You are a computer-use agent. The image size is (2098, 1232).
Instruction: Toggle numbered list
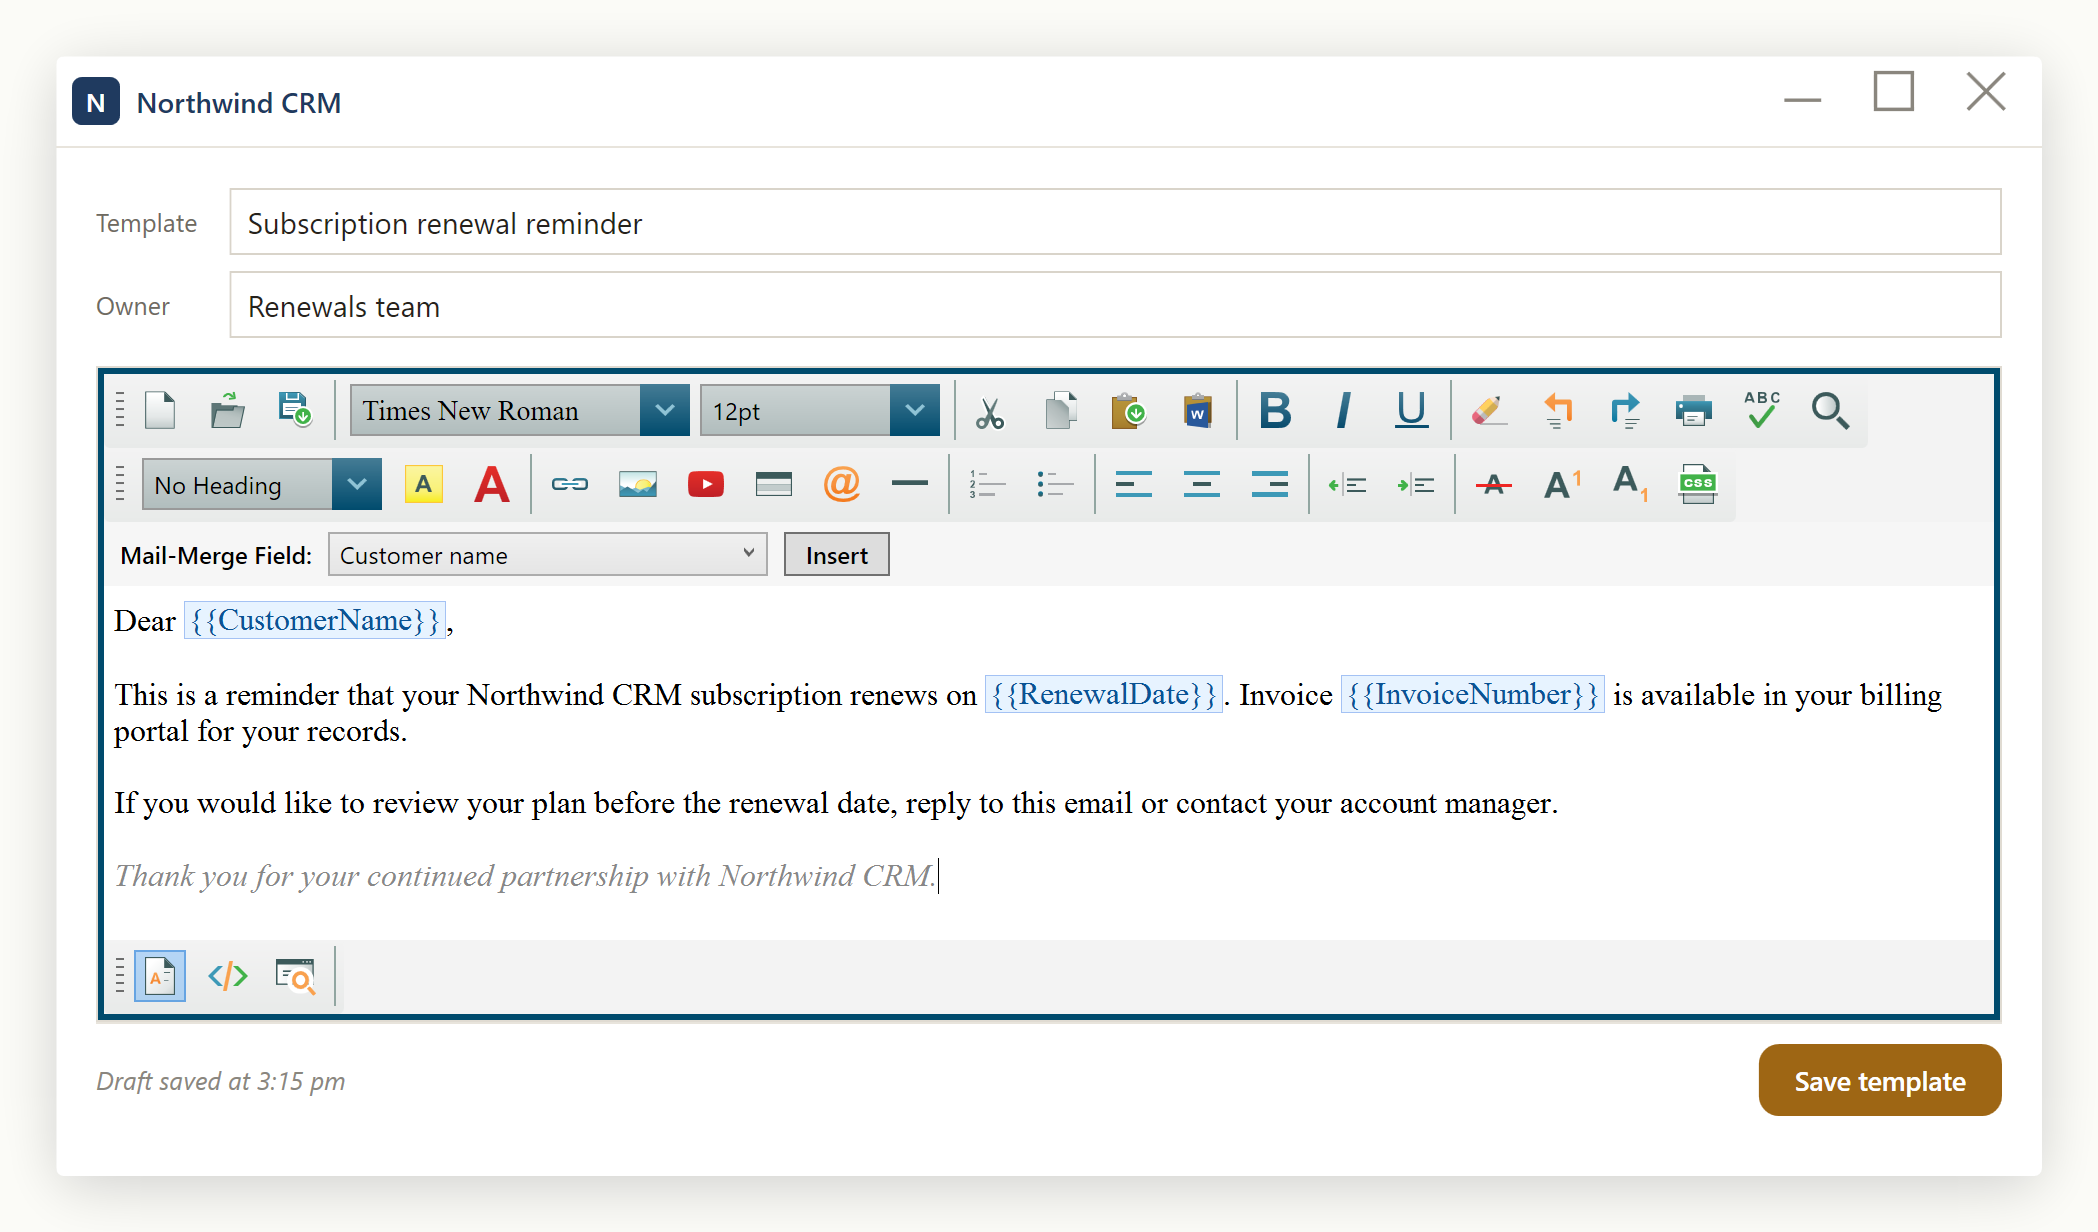coord(987,485)
